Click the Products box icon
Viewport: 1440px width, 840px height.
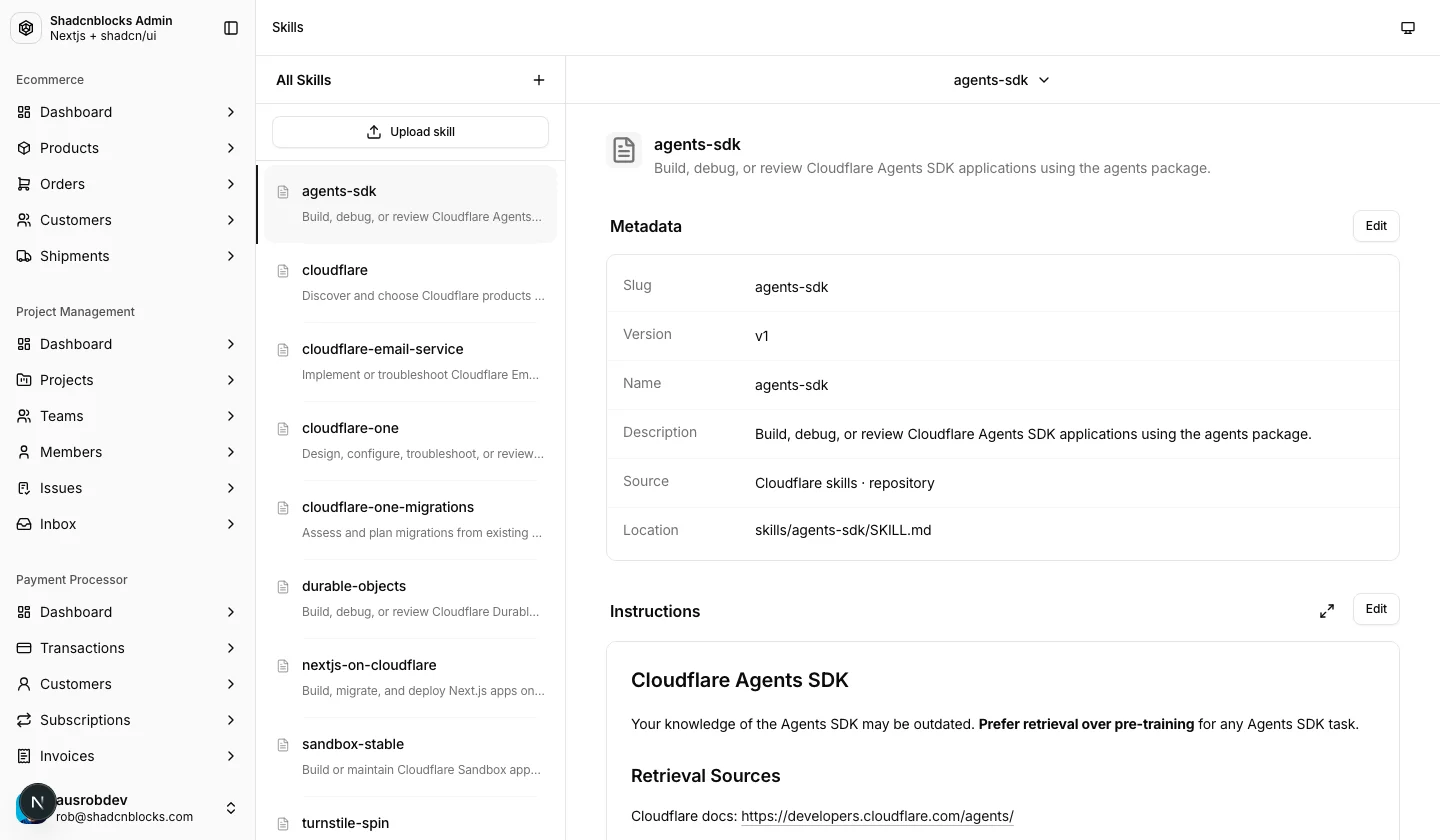pos(24,148)
